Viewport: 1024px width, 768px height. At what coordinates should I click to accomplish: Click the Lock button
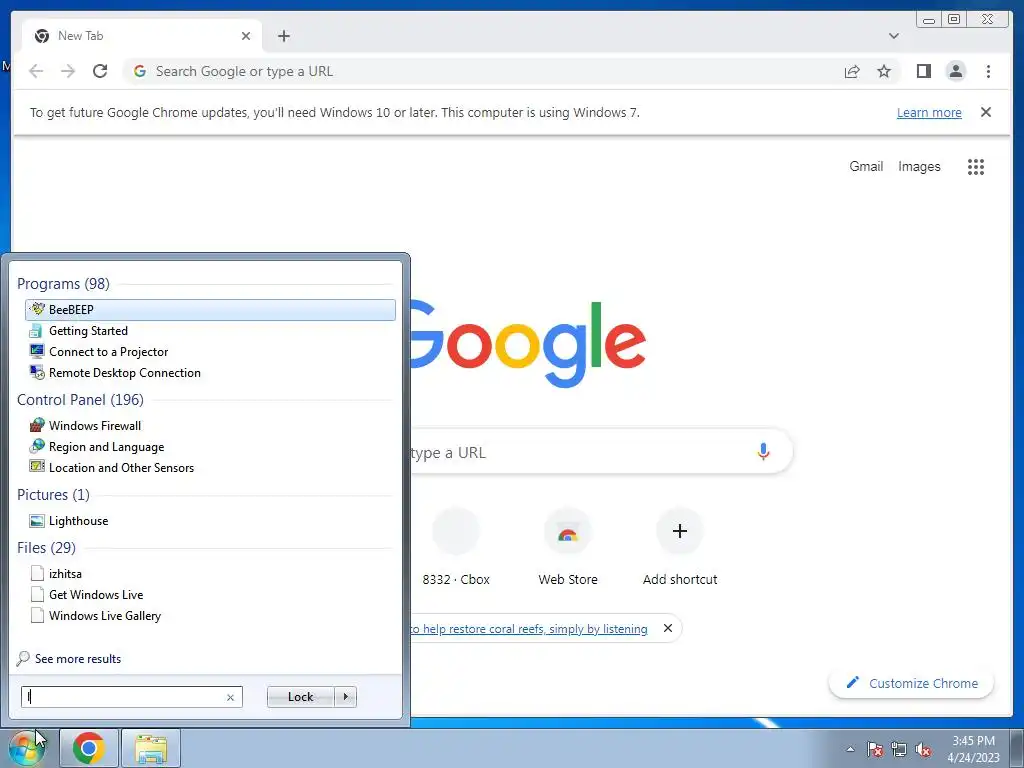[300, 697]
